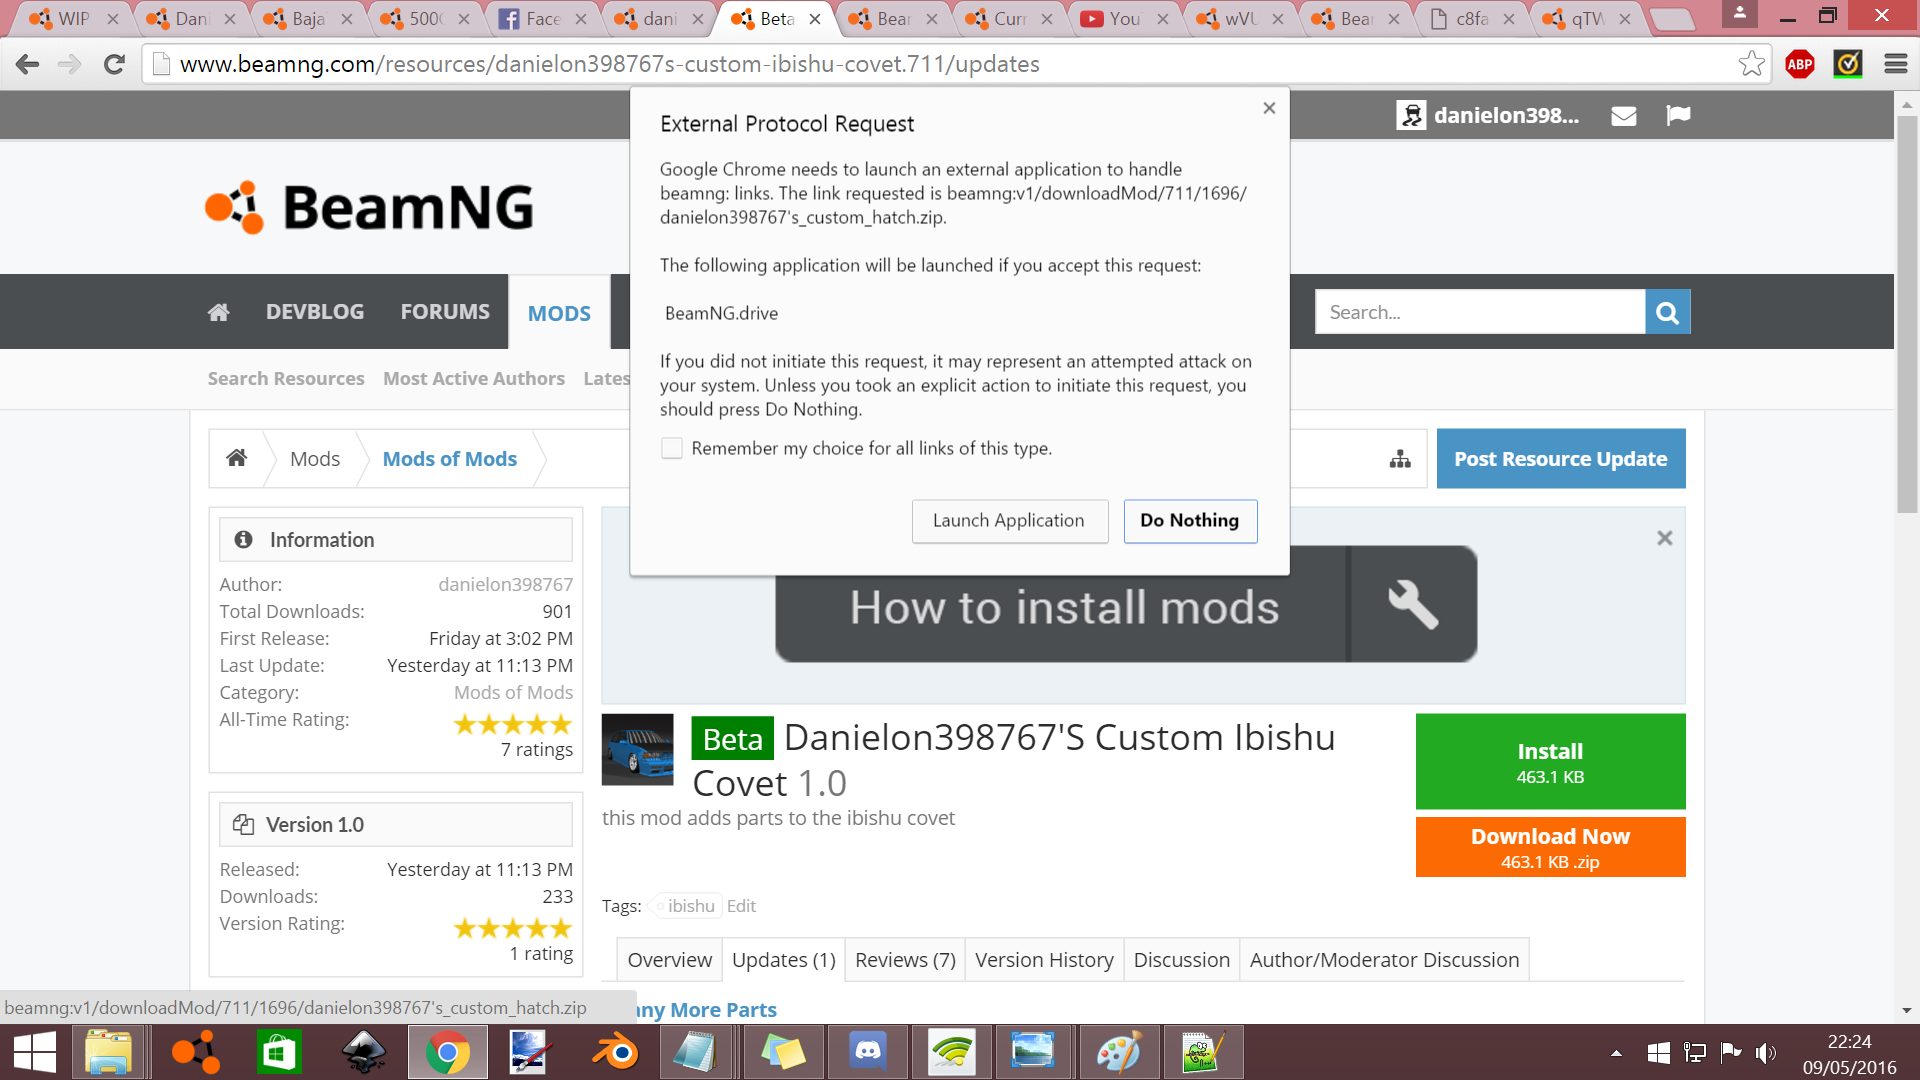Switch to the Reviews (7) tab
The image size is (1920, 1080).
tap(905, 960)
